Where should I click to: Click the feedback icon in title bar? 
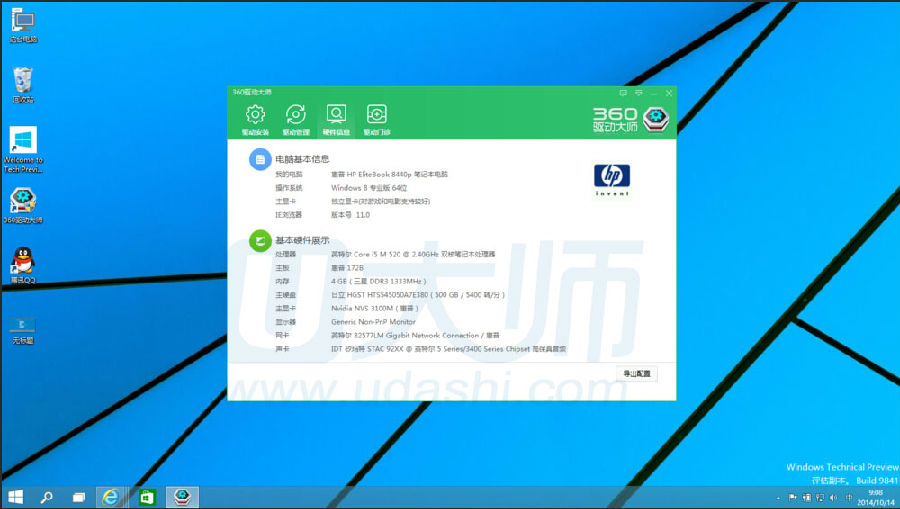[622, 92]
